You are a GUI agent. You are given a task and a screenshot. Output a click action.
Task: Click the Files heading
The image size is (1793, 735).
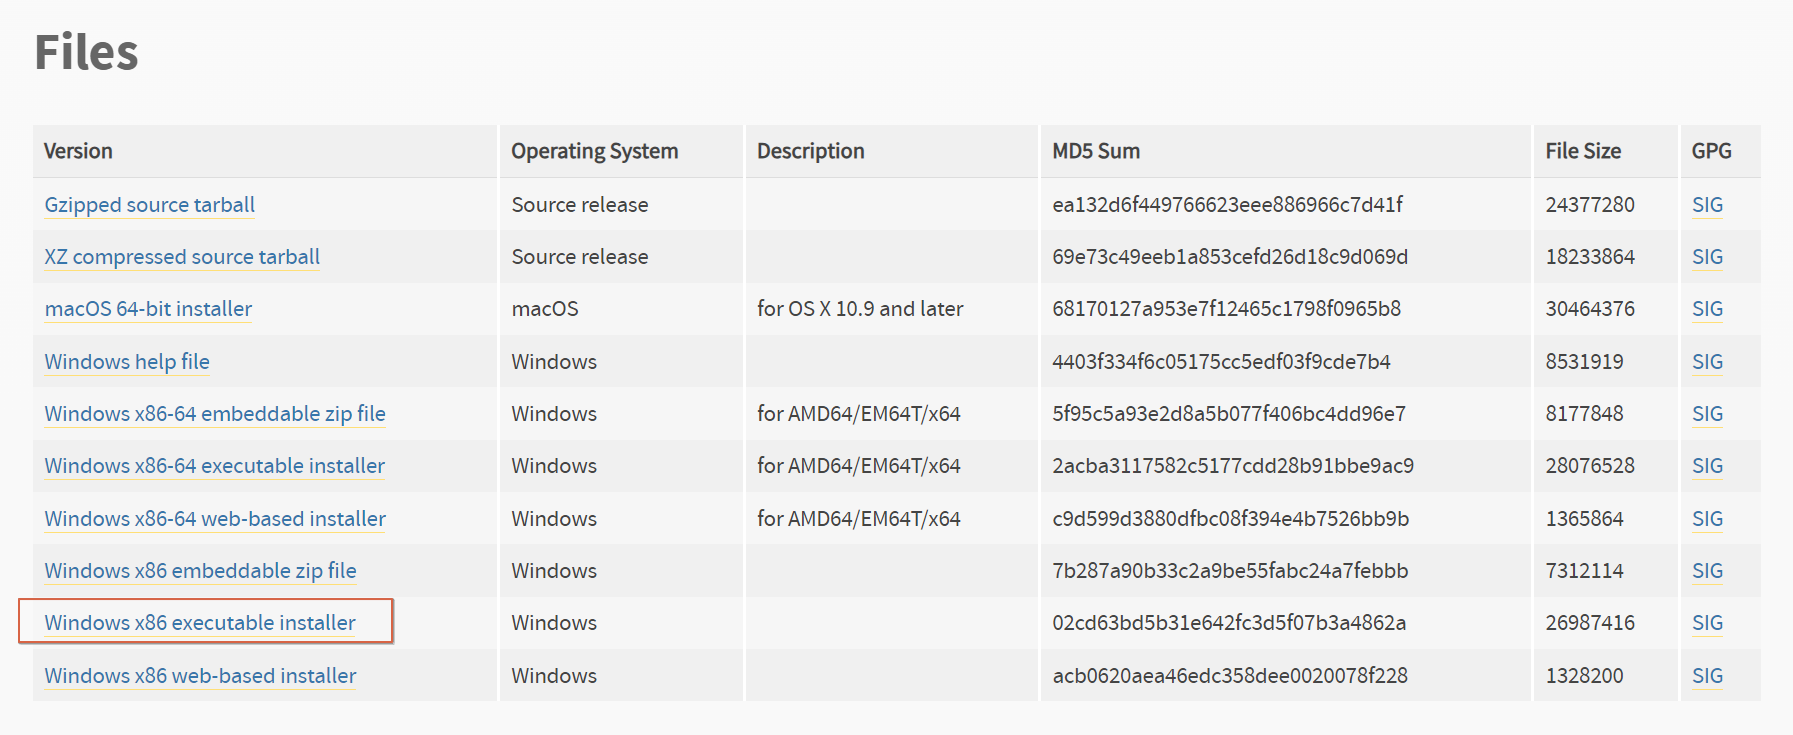tap(86, 52)
